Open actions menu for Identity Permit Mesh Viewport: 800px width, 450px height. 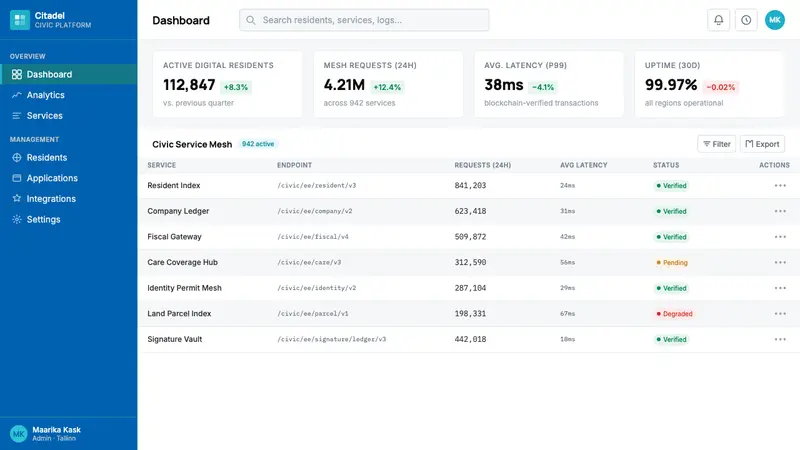780,288
